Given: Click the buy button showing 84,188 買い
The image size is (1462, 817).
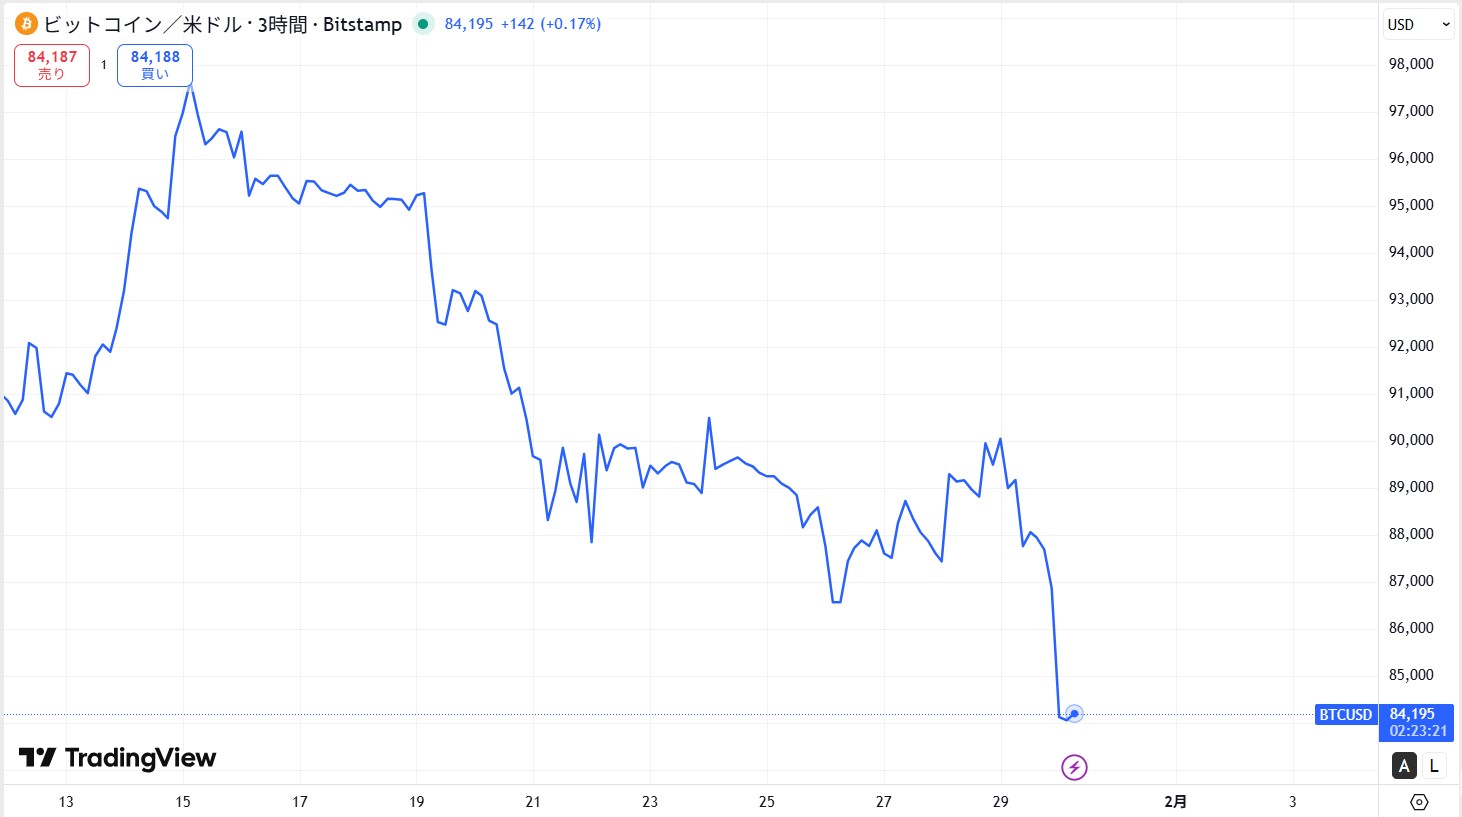Looking at the screenshot, I should [155, 65].
